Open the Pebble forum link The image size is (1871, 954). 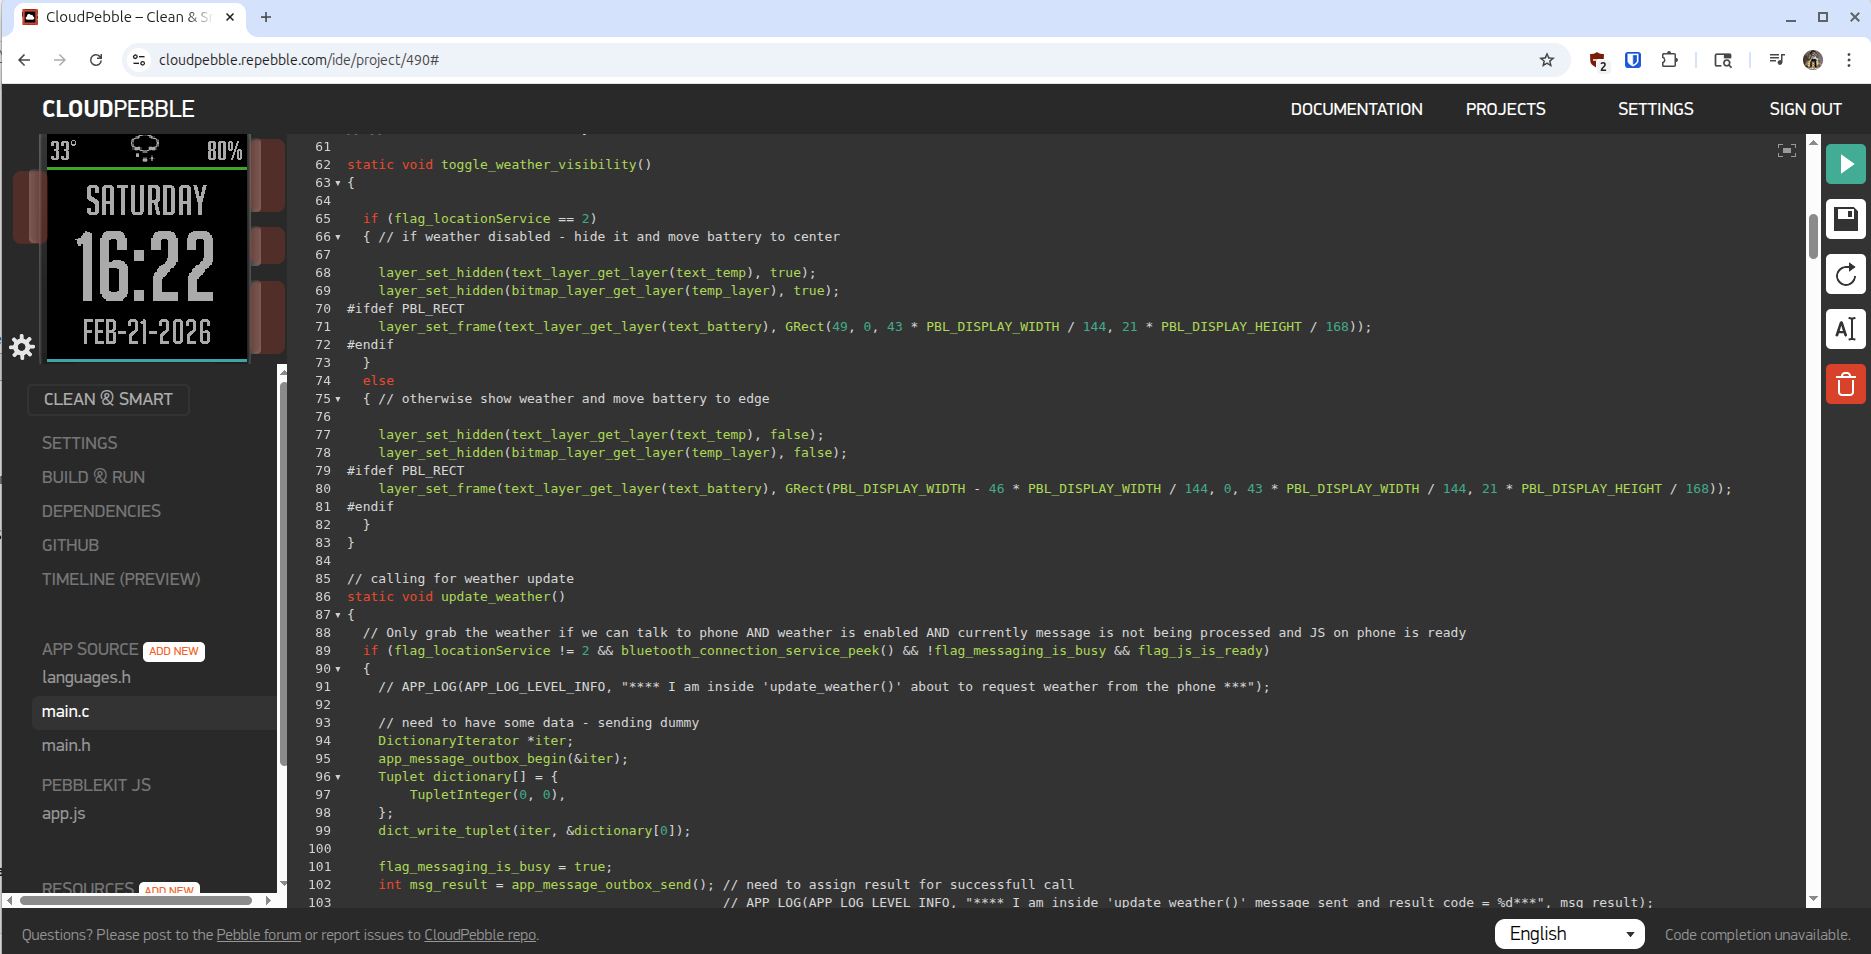pos(258,935)
